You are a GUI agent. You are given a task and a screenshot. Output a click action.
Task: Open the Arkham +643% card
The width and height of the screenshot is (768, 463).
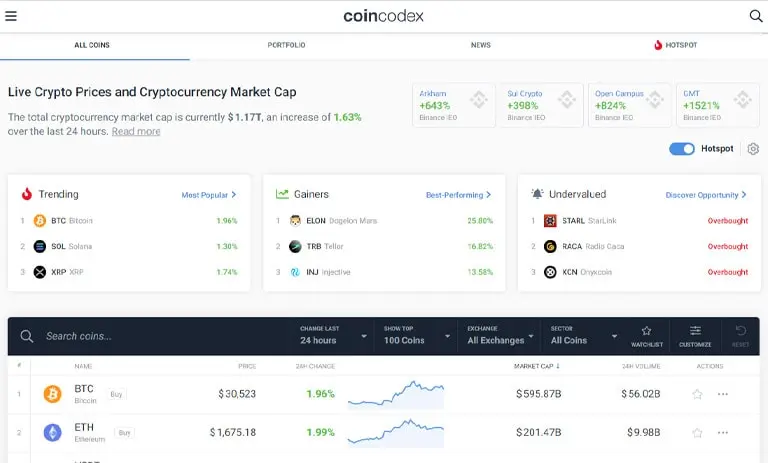pyautogui.click(x=454, y=105)
